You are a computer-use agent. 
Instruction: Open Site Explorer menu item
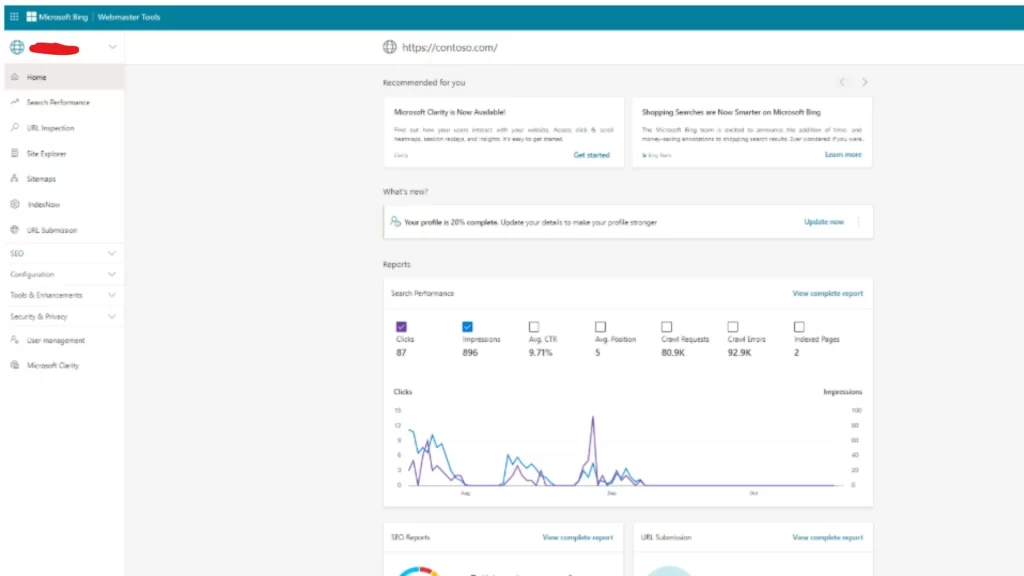64,153
